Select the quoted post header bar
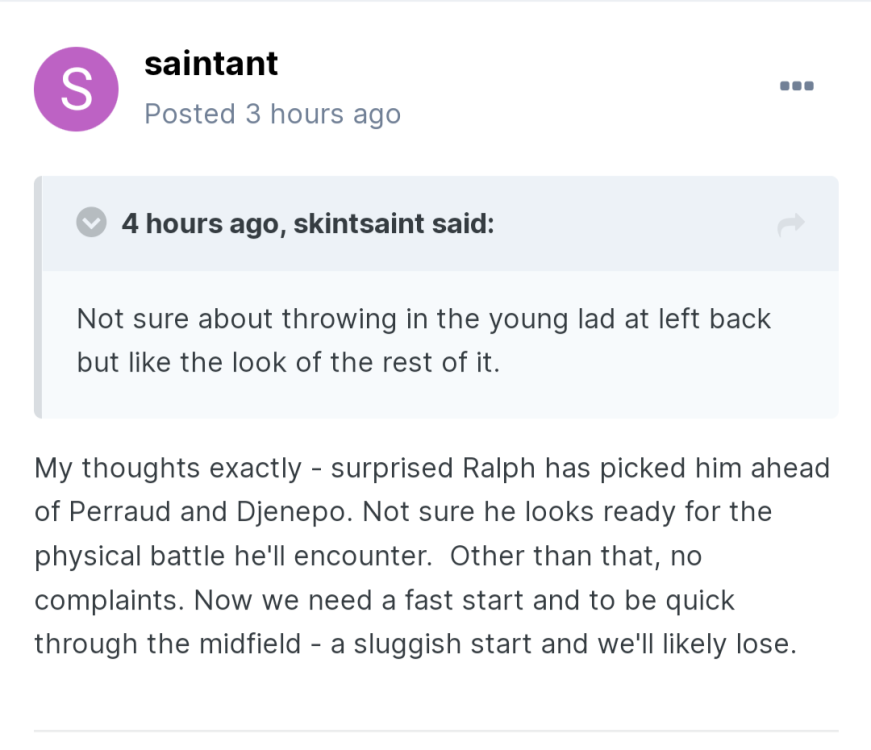871x750 pixels. coord(435,223)
